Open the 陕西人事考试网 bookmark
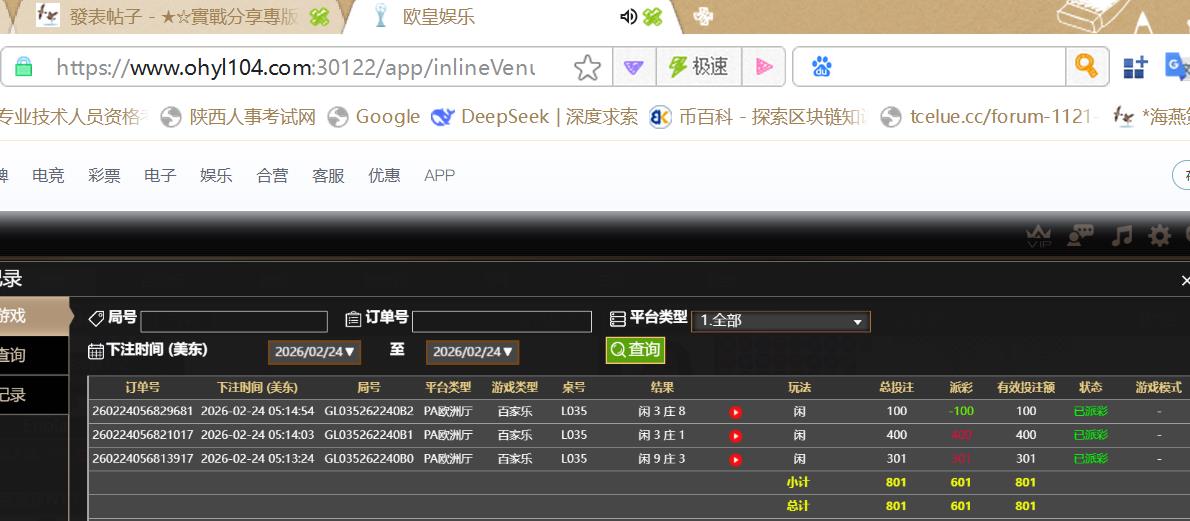This screenshot has width=1190, height=521. point(239,117)
